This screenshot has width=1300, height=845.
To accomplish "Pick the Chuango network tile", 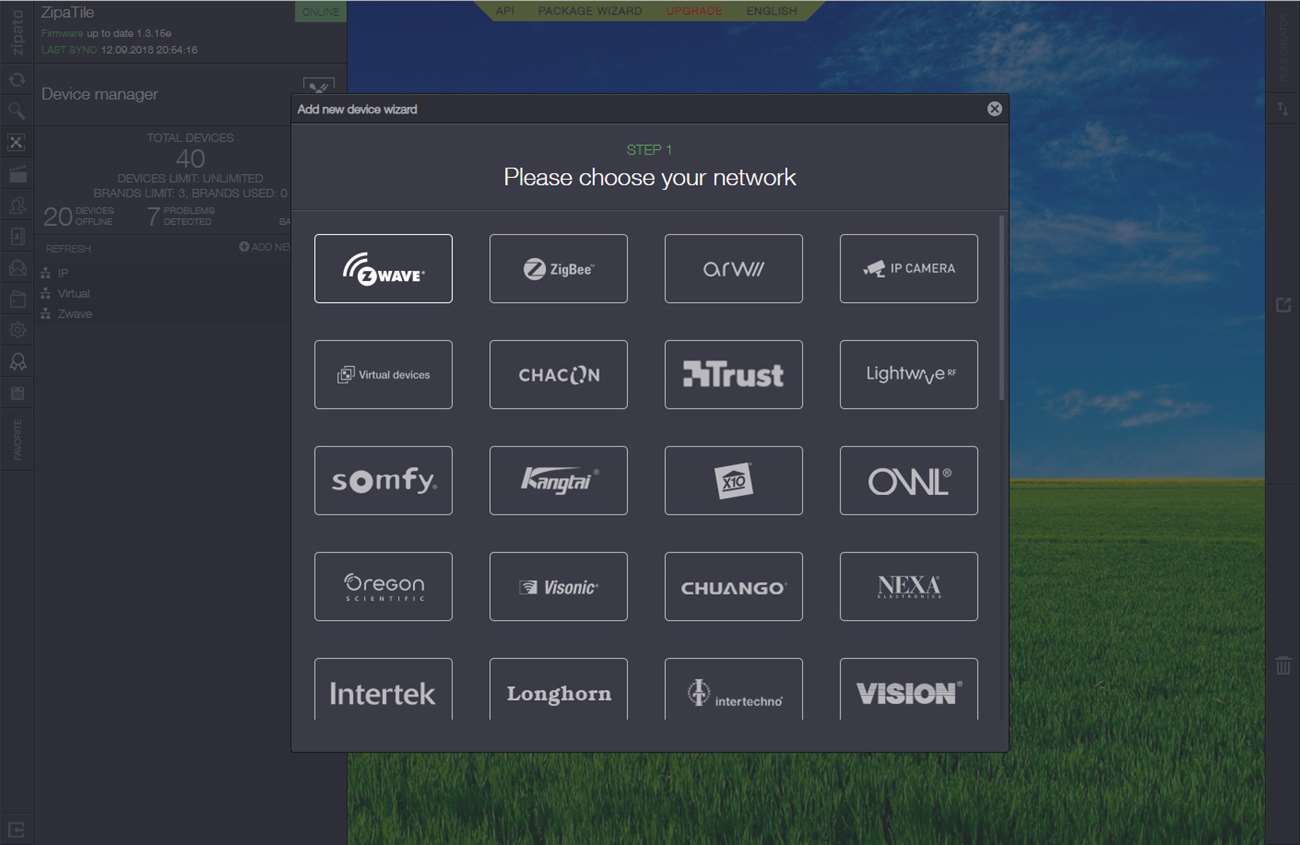I will 733,586.
